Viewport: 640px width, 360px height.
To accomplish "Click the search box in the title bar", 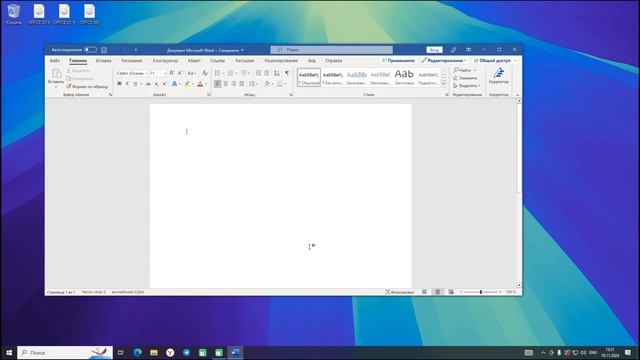I will (331, 50).
